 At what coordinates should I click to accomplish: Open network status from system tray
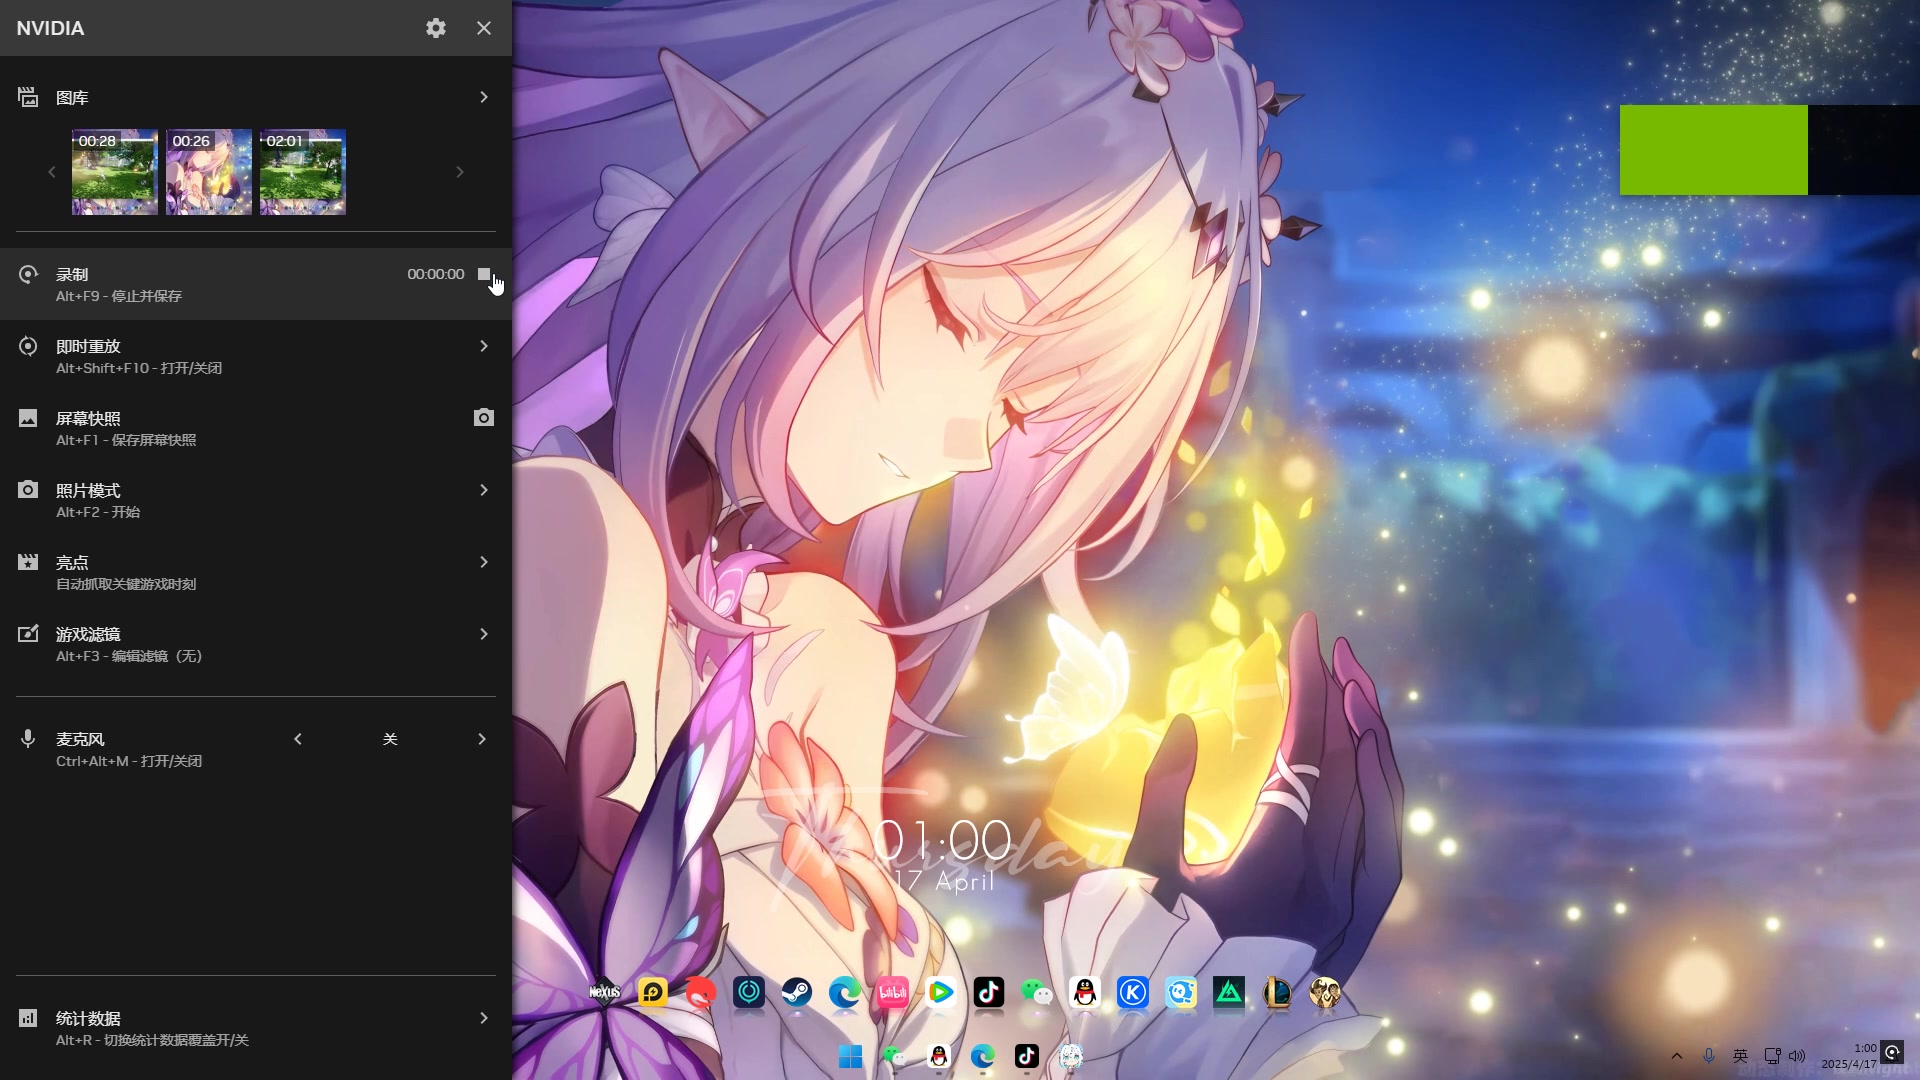[1772, 1056]
